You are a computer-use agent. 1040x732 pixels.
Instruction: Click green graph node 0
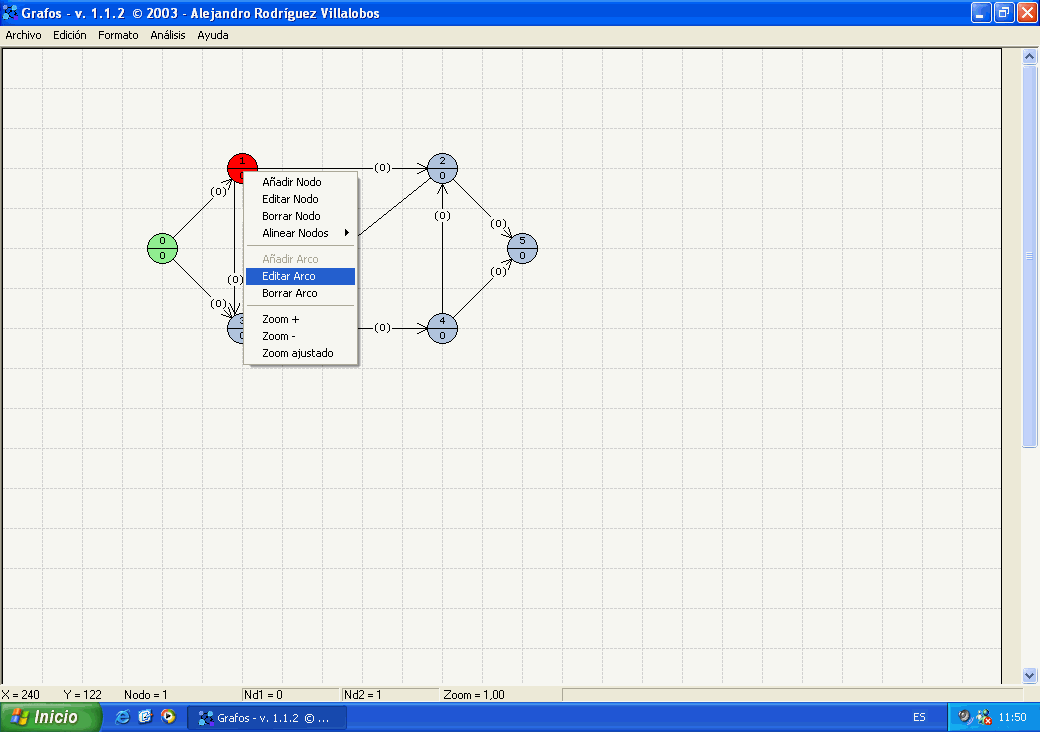tap(162, 248)
